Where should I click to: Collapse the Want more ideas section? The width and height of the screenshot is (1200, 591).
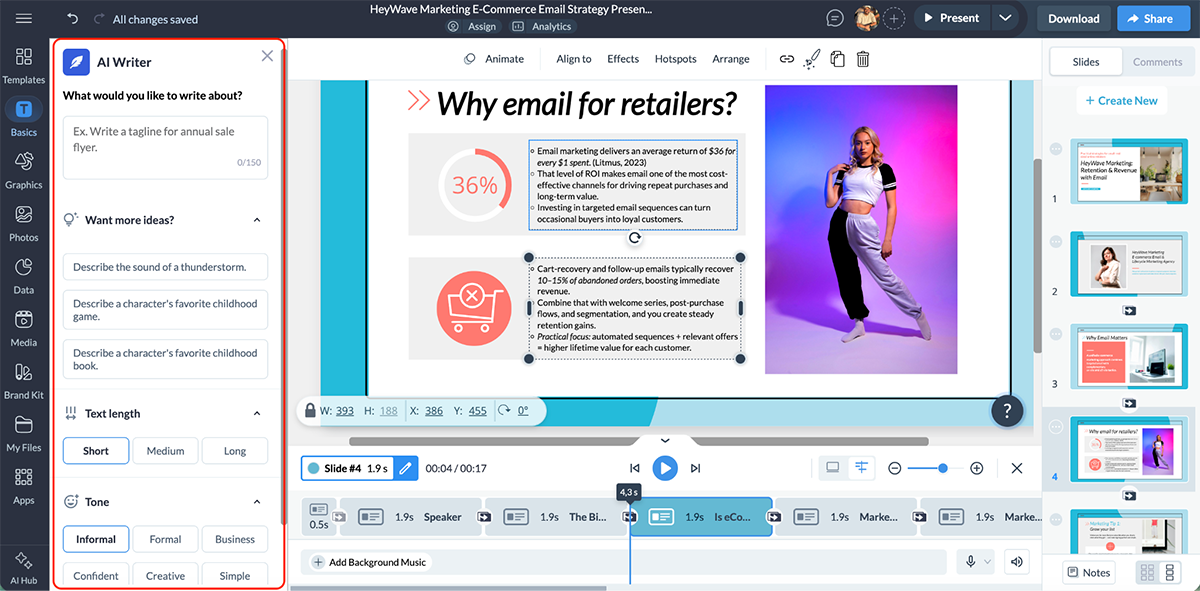pyautogui.click(x=257, y=219)
